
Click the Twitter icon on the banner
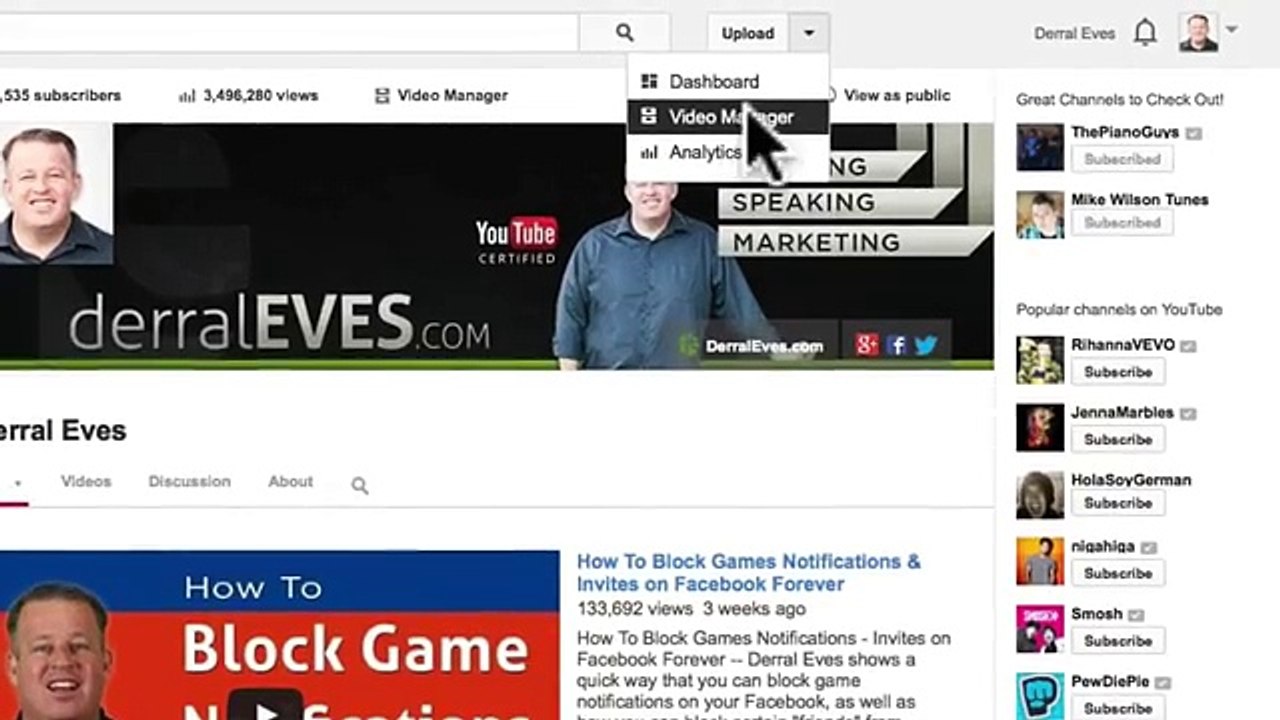click(926, 345)
